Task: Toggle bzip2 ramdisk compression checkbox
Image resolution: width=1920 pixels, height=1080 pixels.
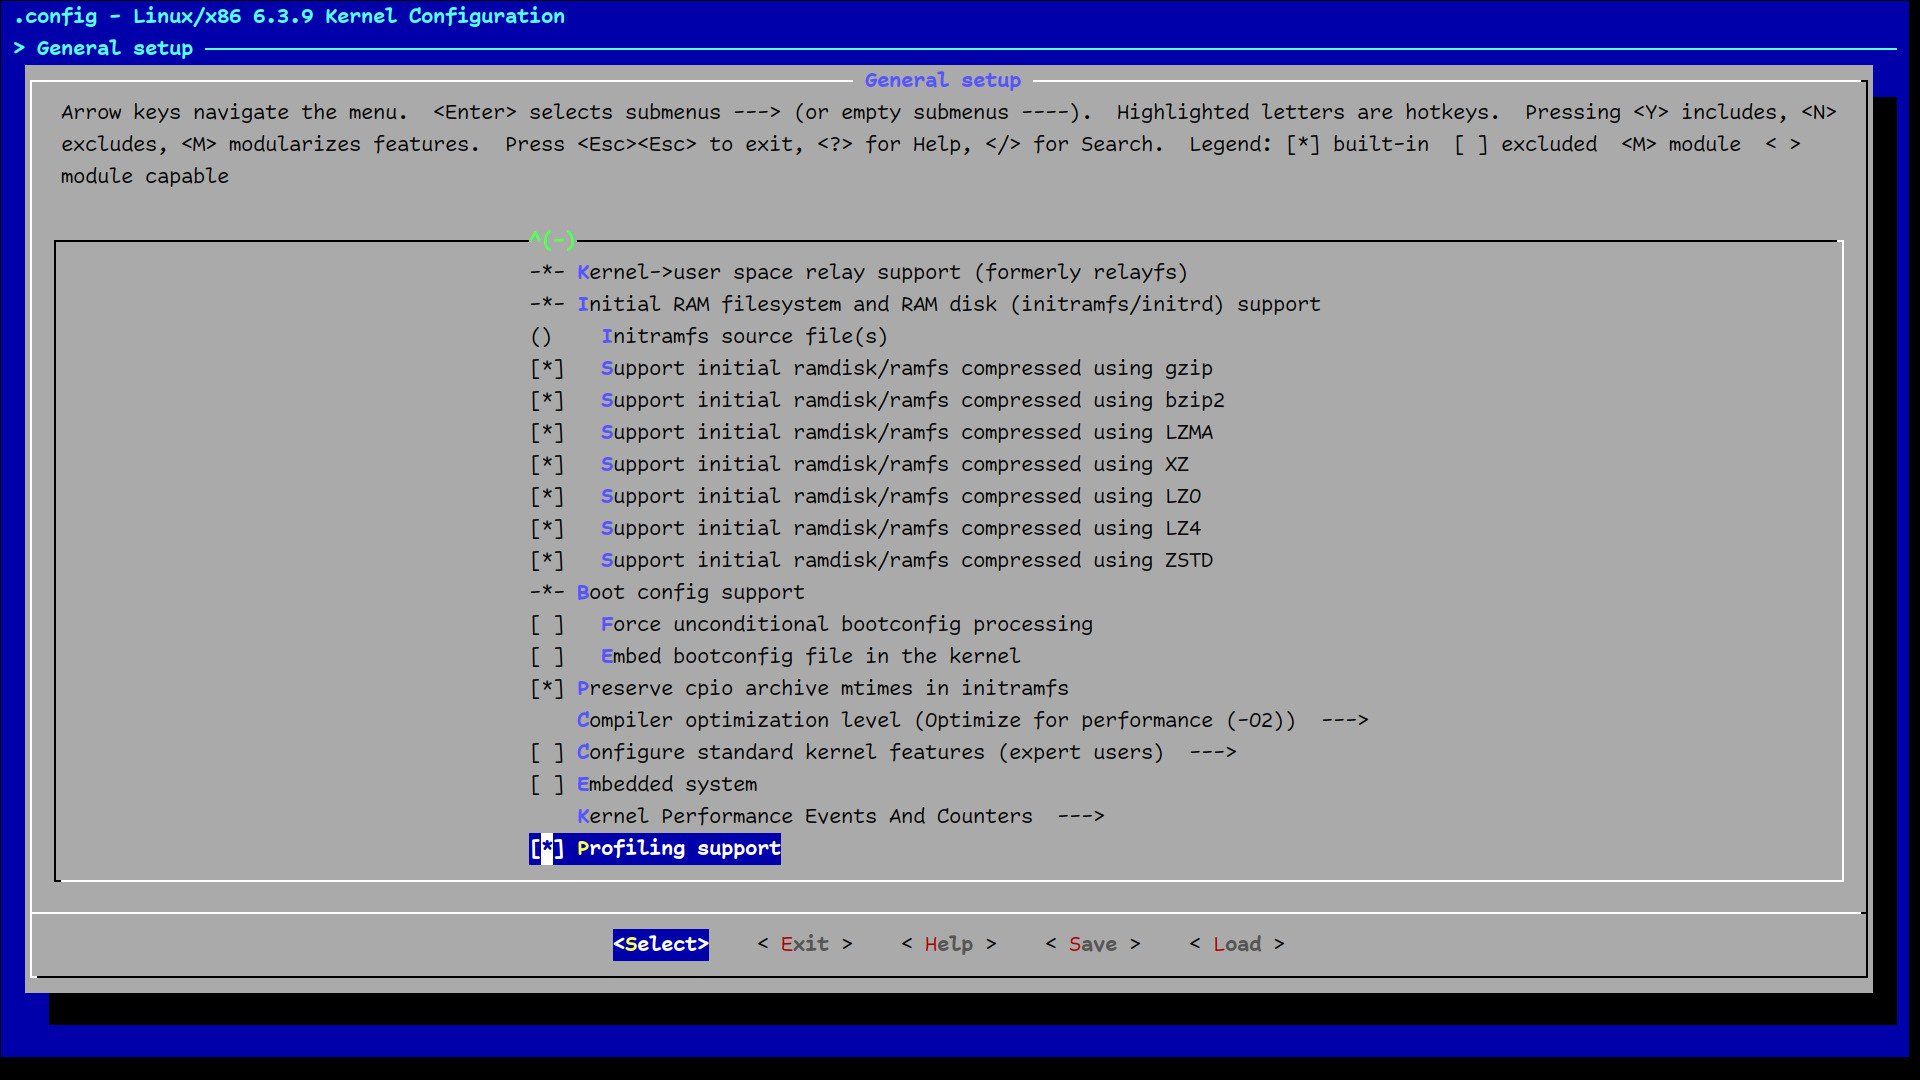Action: pyautogui.click(x=547, y=400)
